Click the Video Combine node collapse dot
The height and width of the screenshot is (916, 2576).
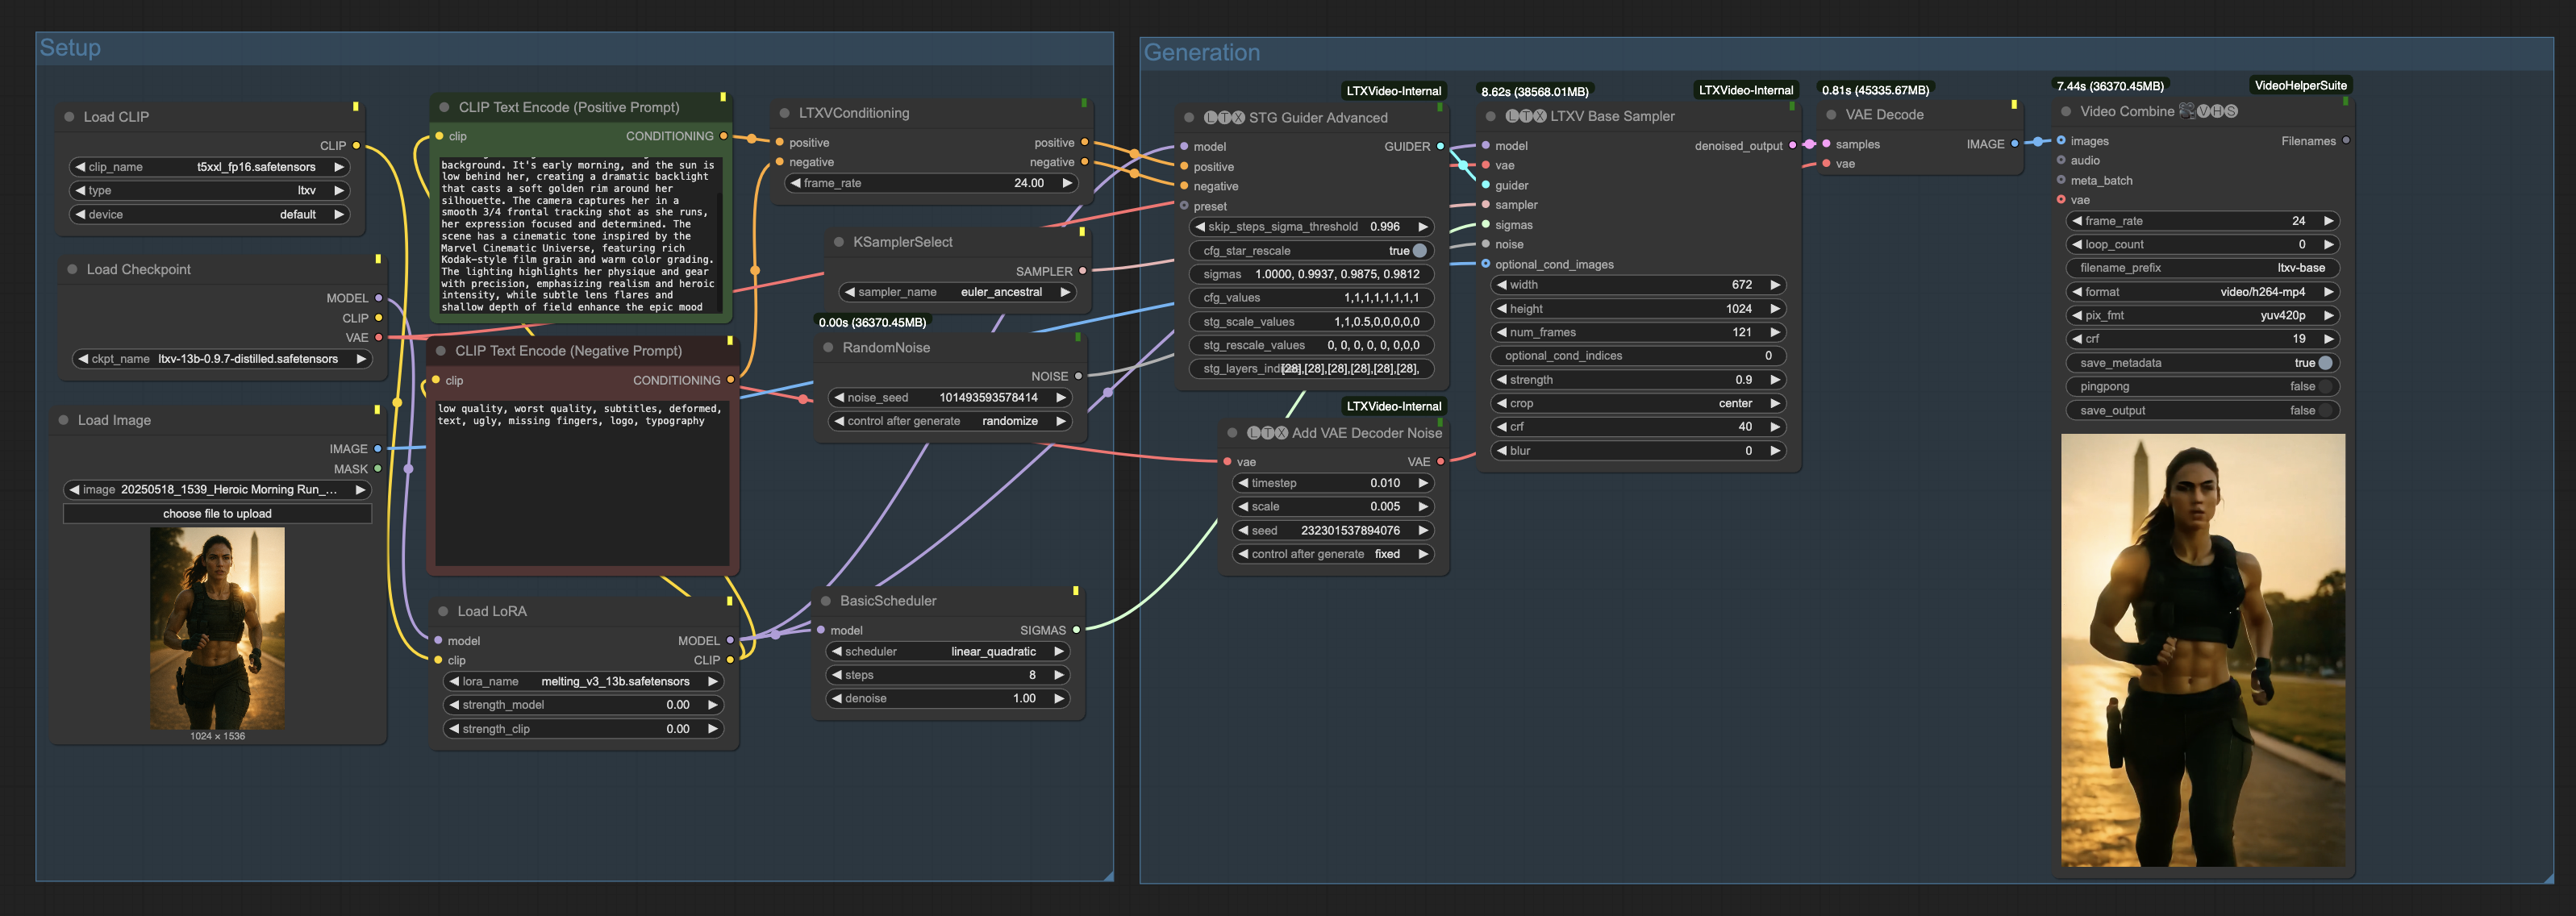point(2066,112)
